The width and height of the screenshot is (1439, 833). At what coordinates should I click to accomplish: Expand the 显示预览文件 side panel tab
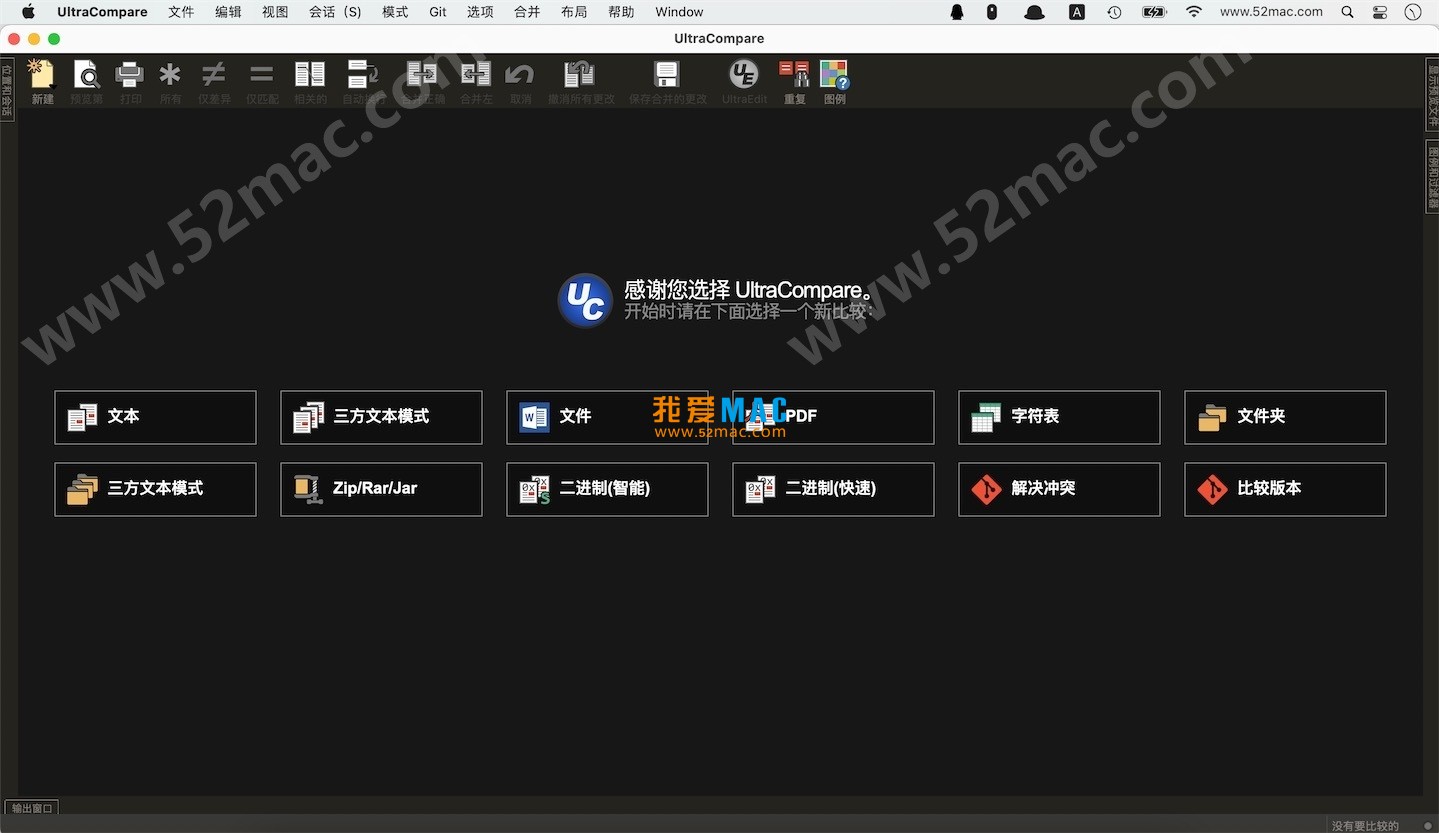pyautogui.click(x=1432, y=94)
